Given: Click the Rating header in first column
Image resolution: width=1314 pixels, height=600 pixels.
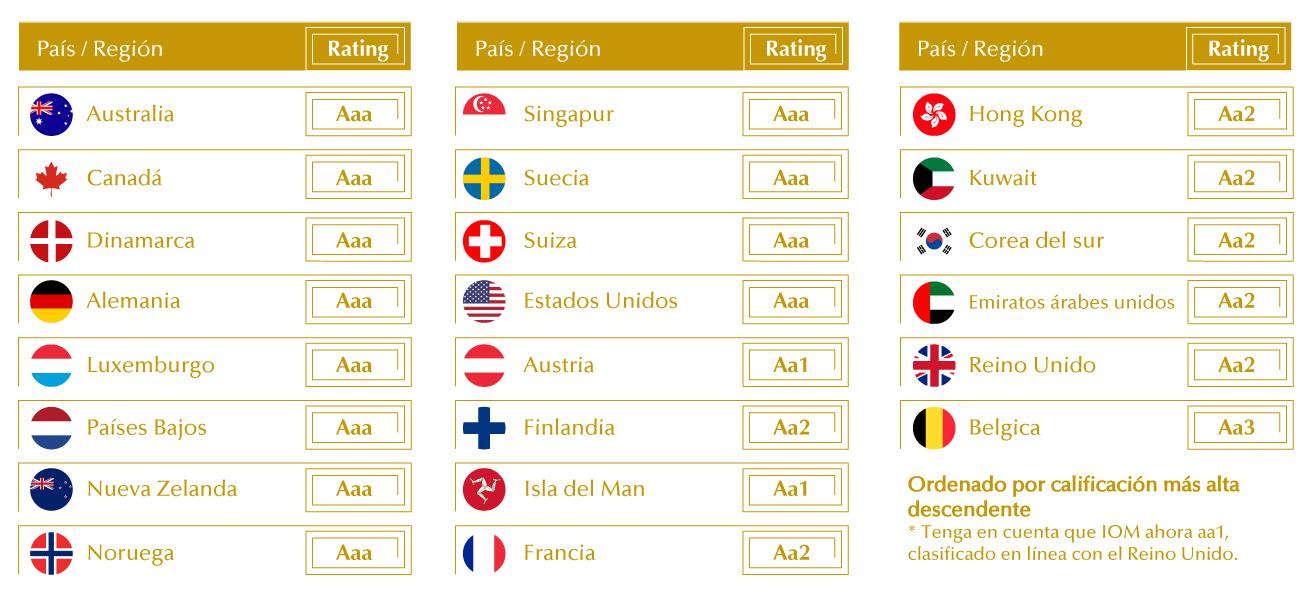Looking at the screenshot, I should 357,49.
